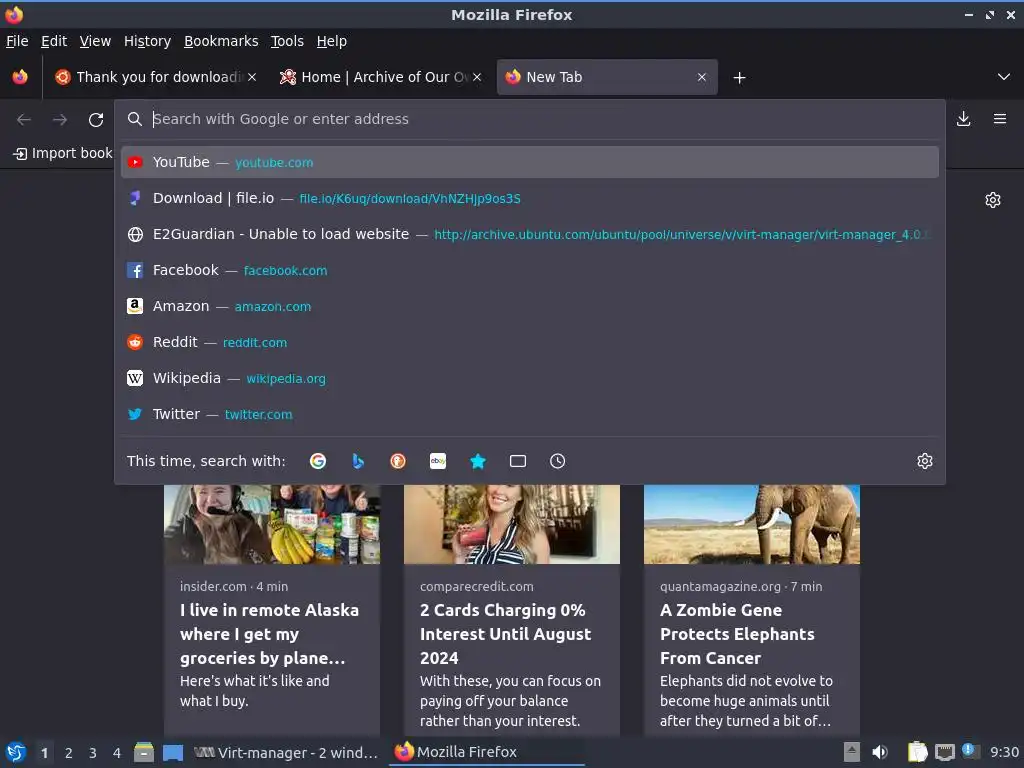Select the Twitter suggestion
The width and height of the screenshot is (1024, 768).
[530, 413]
